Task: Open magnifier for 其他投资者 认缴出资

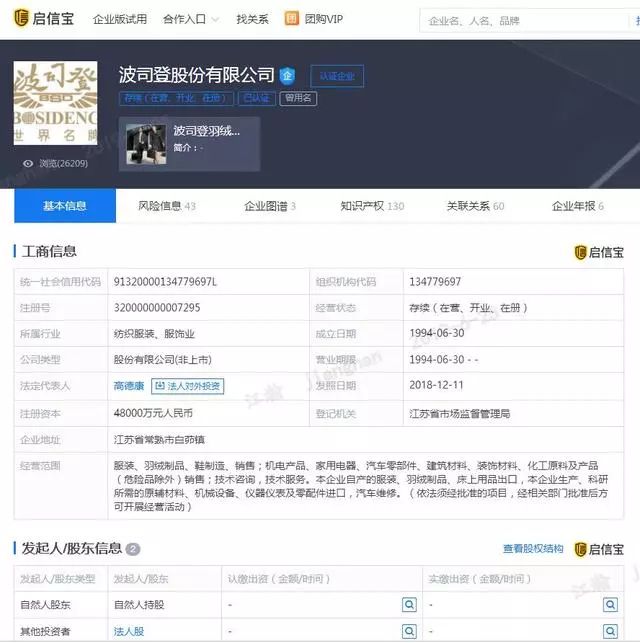Action: coord(409,631)
